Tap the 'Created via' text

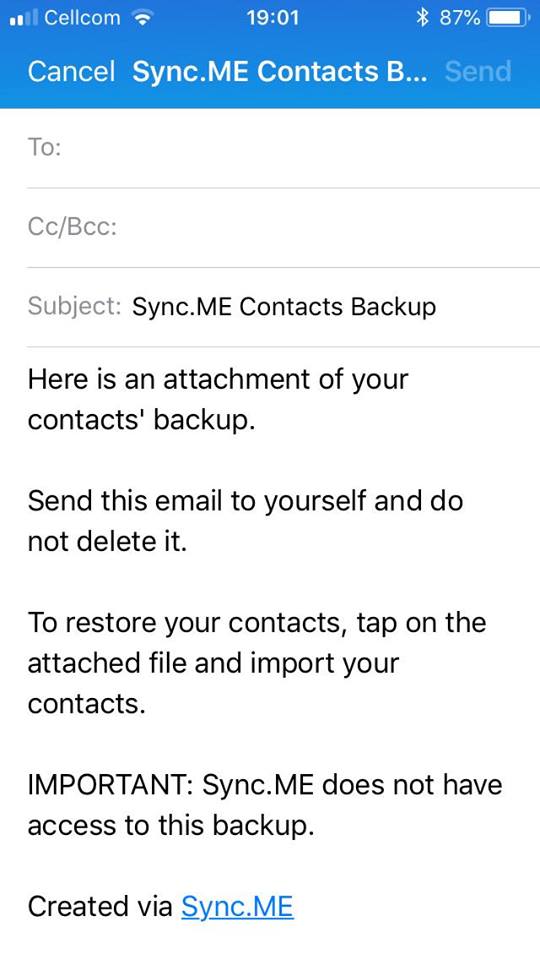click(100, 906)
